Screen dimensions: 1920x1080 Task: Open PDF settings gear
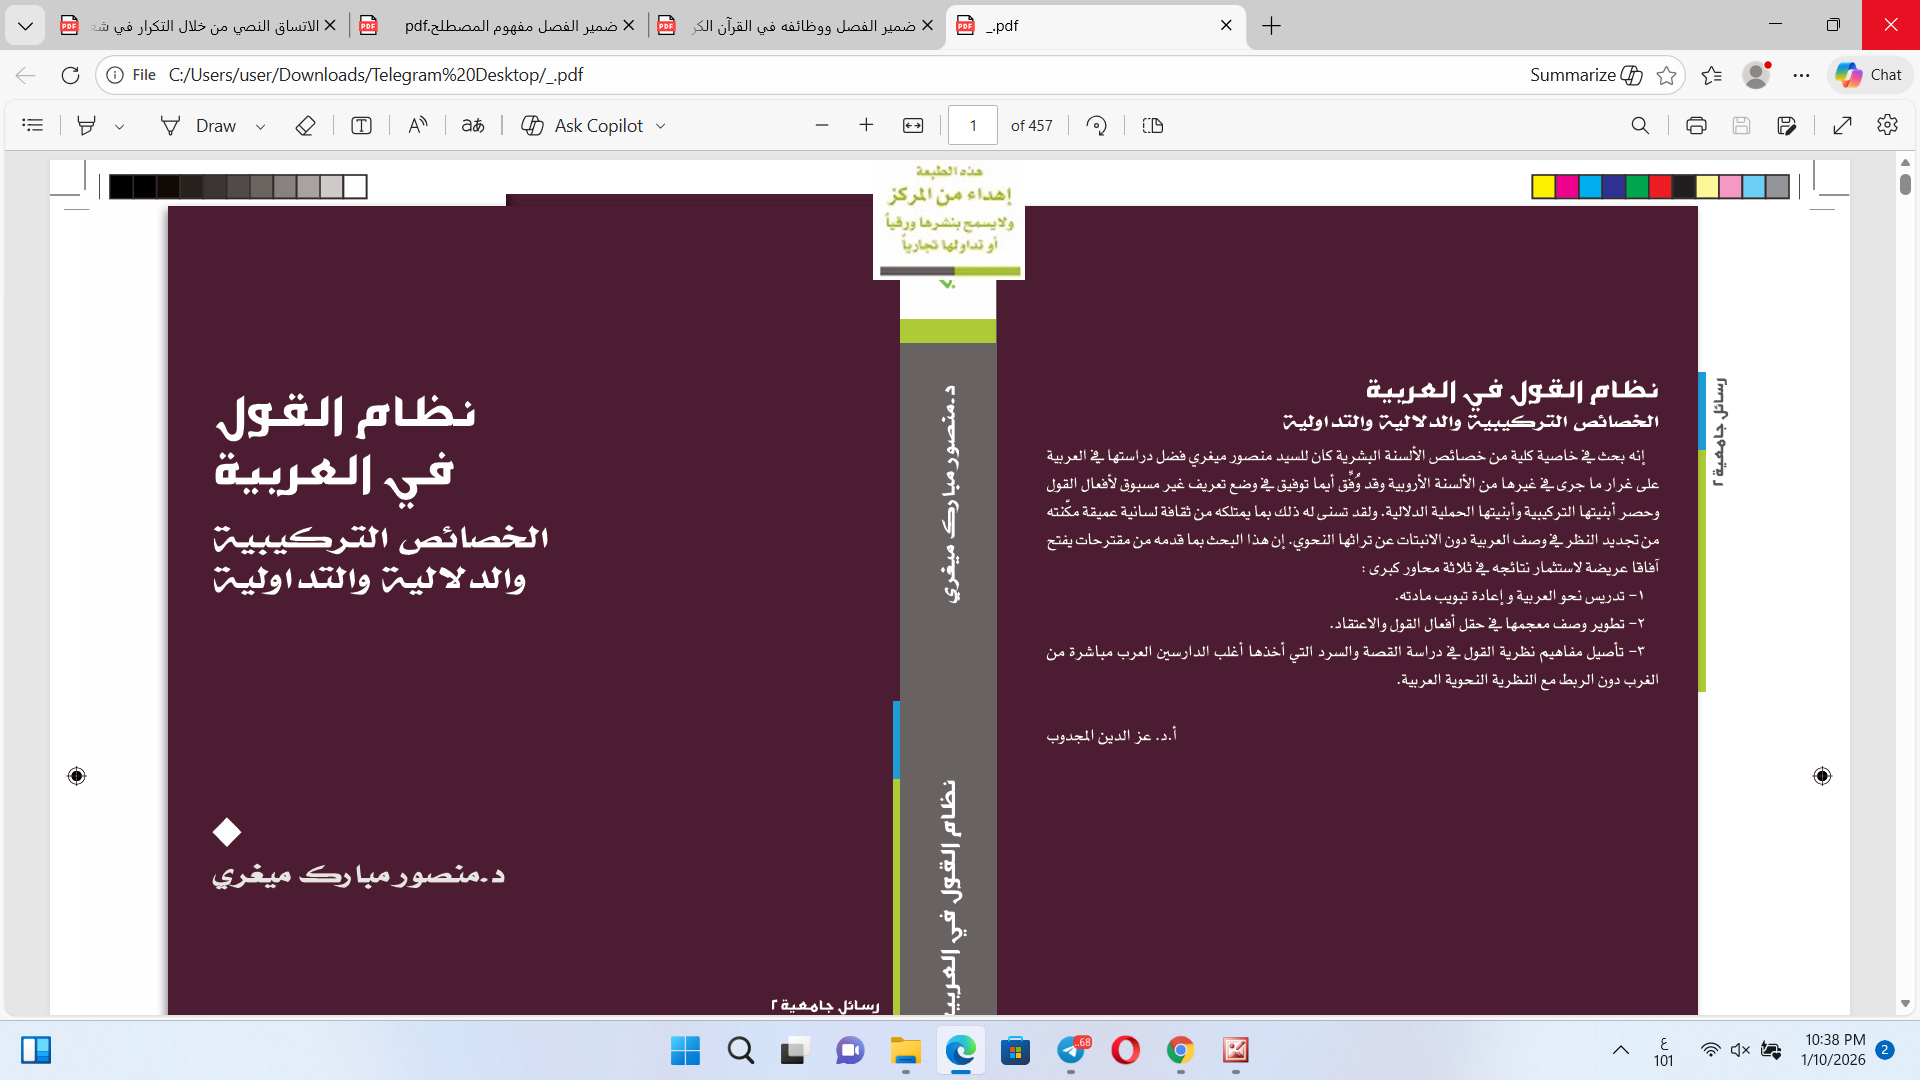1887,125
